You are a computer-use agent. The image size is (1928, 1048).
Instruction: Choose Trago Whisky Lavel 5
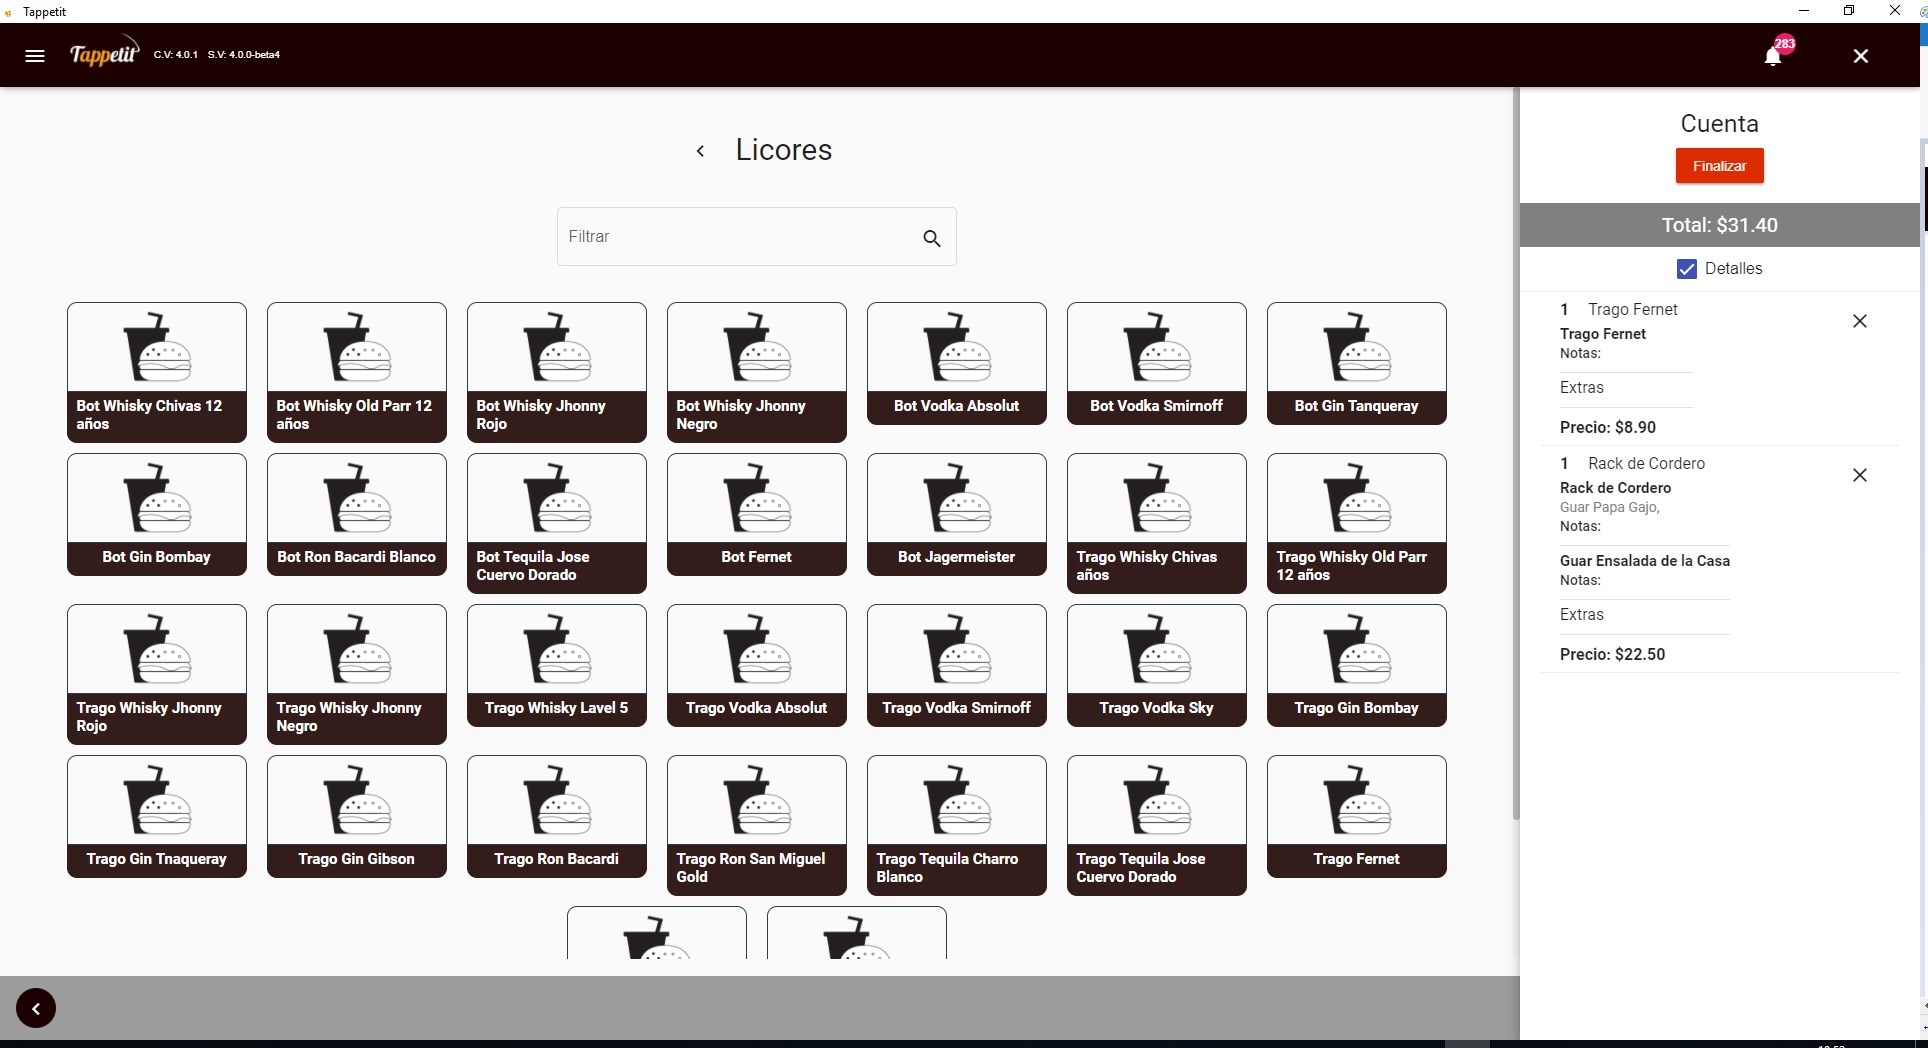[x=557, y=665]
